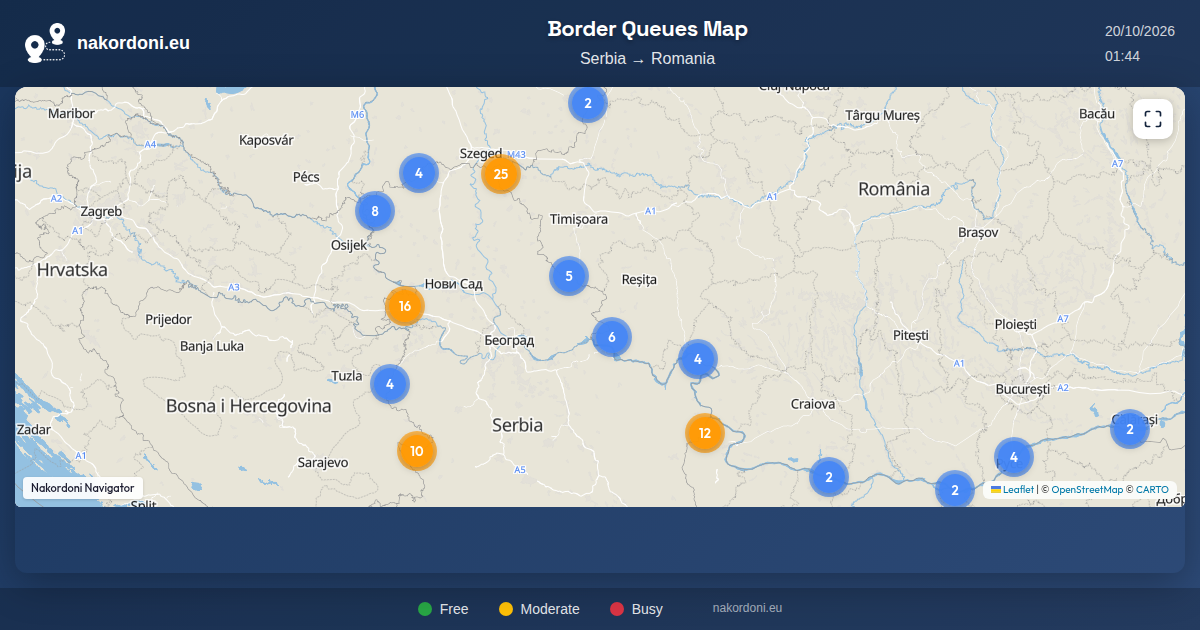
Task: Click the nakordoni.eu map pin logo
Action: (45, 43)
